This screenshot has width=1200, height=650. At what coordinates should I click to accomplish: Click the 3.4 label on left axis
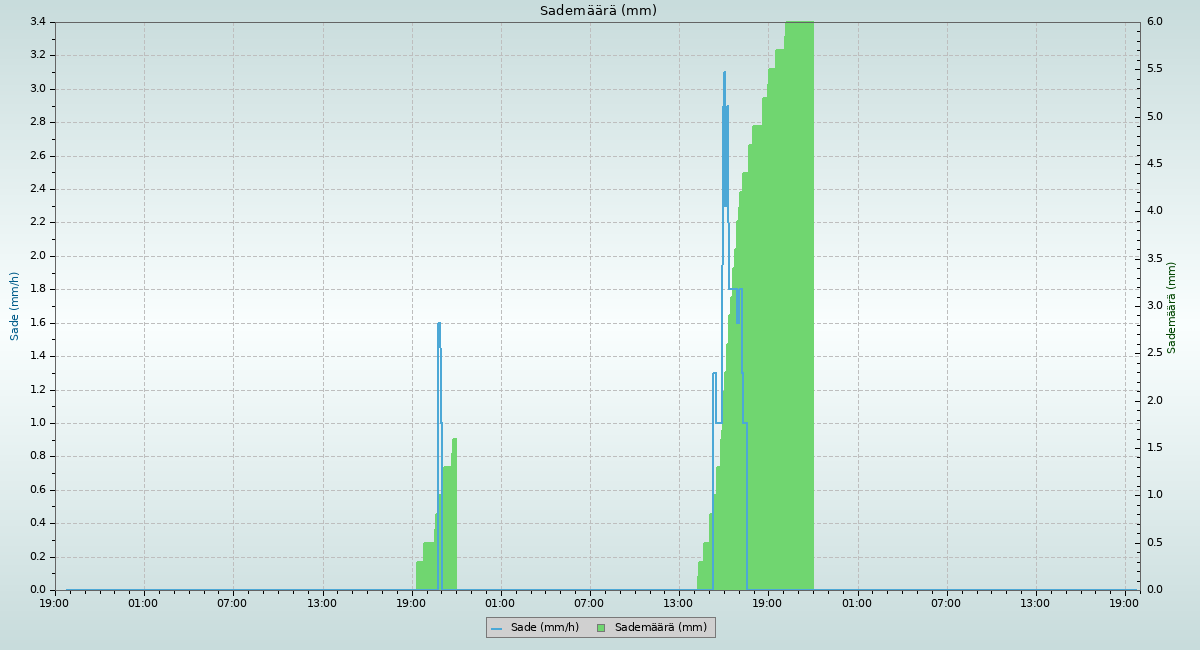pyautogui.click(x=38, y=22)
